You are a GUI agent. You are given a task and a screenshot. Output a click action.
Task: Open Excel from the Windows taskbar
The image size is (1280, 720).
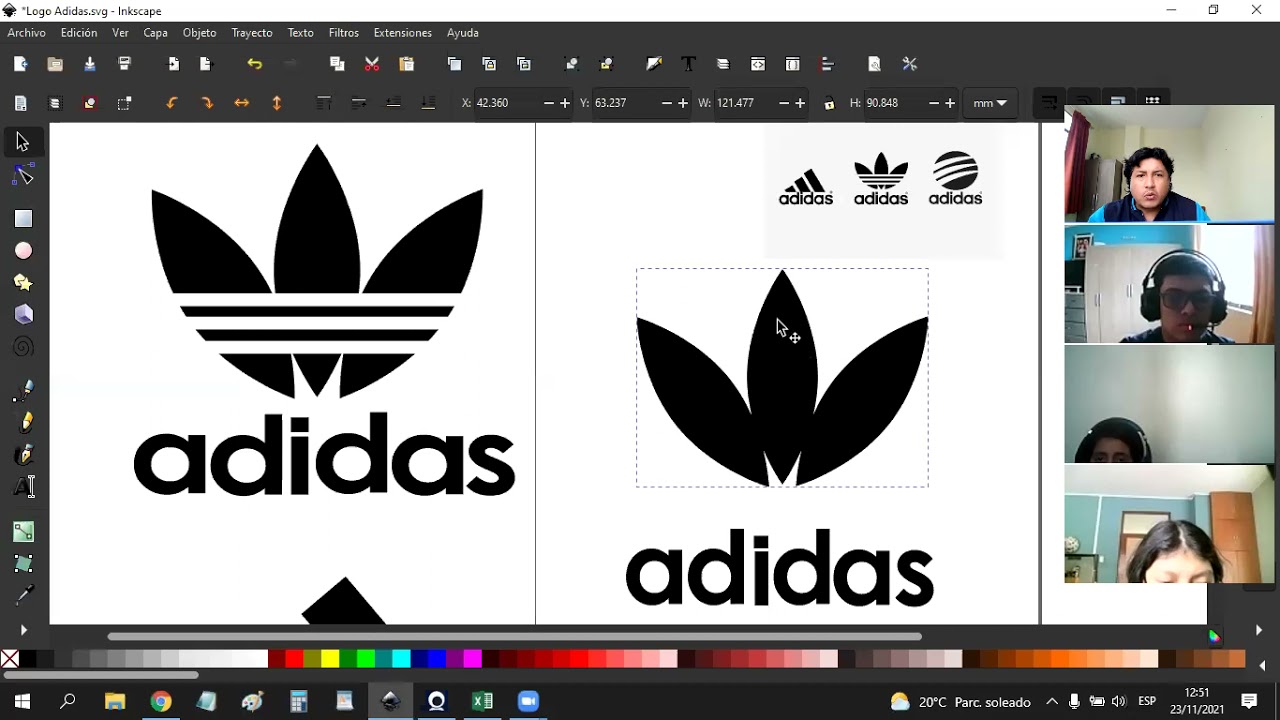pyautogui.click(x=482, y=701)
